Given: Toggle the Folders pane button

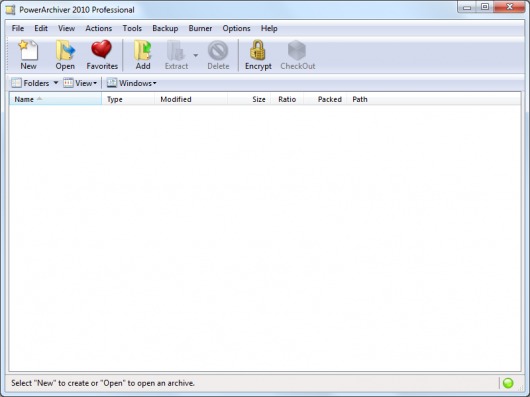Looking at the screenshot, I should tap(30, 83).
